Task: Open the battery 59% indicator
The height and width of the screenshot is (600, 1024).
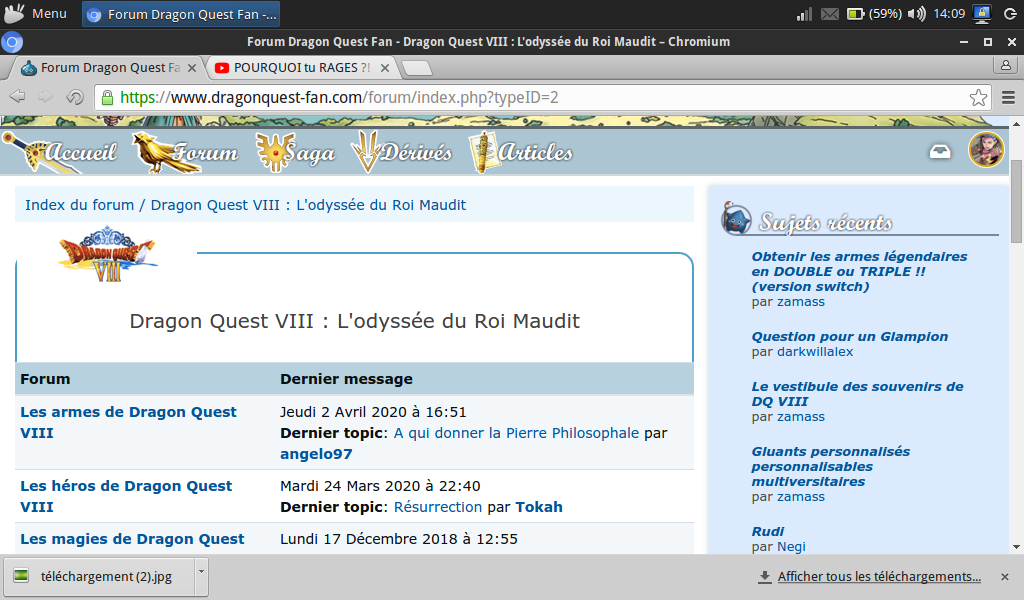Action: [874, 14]
